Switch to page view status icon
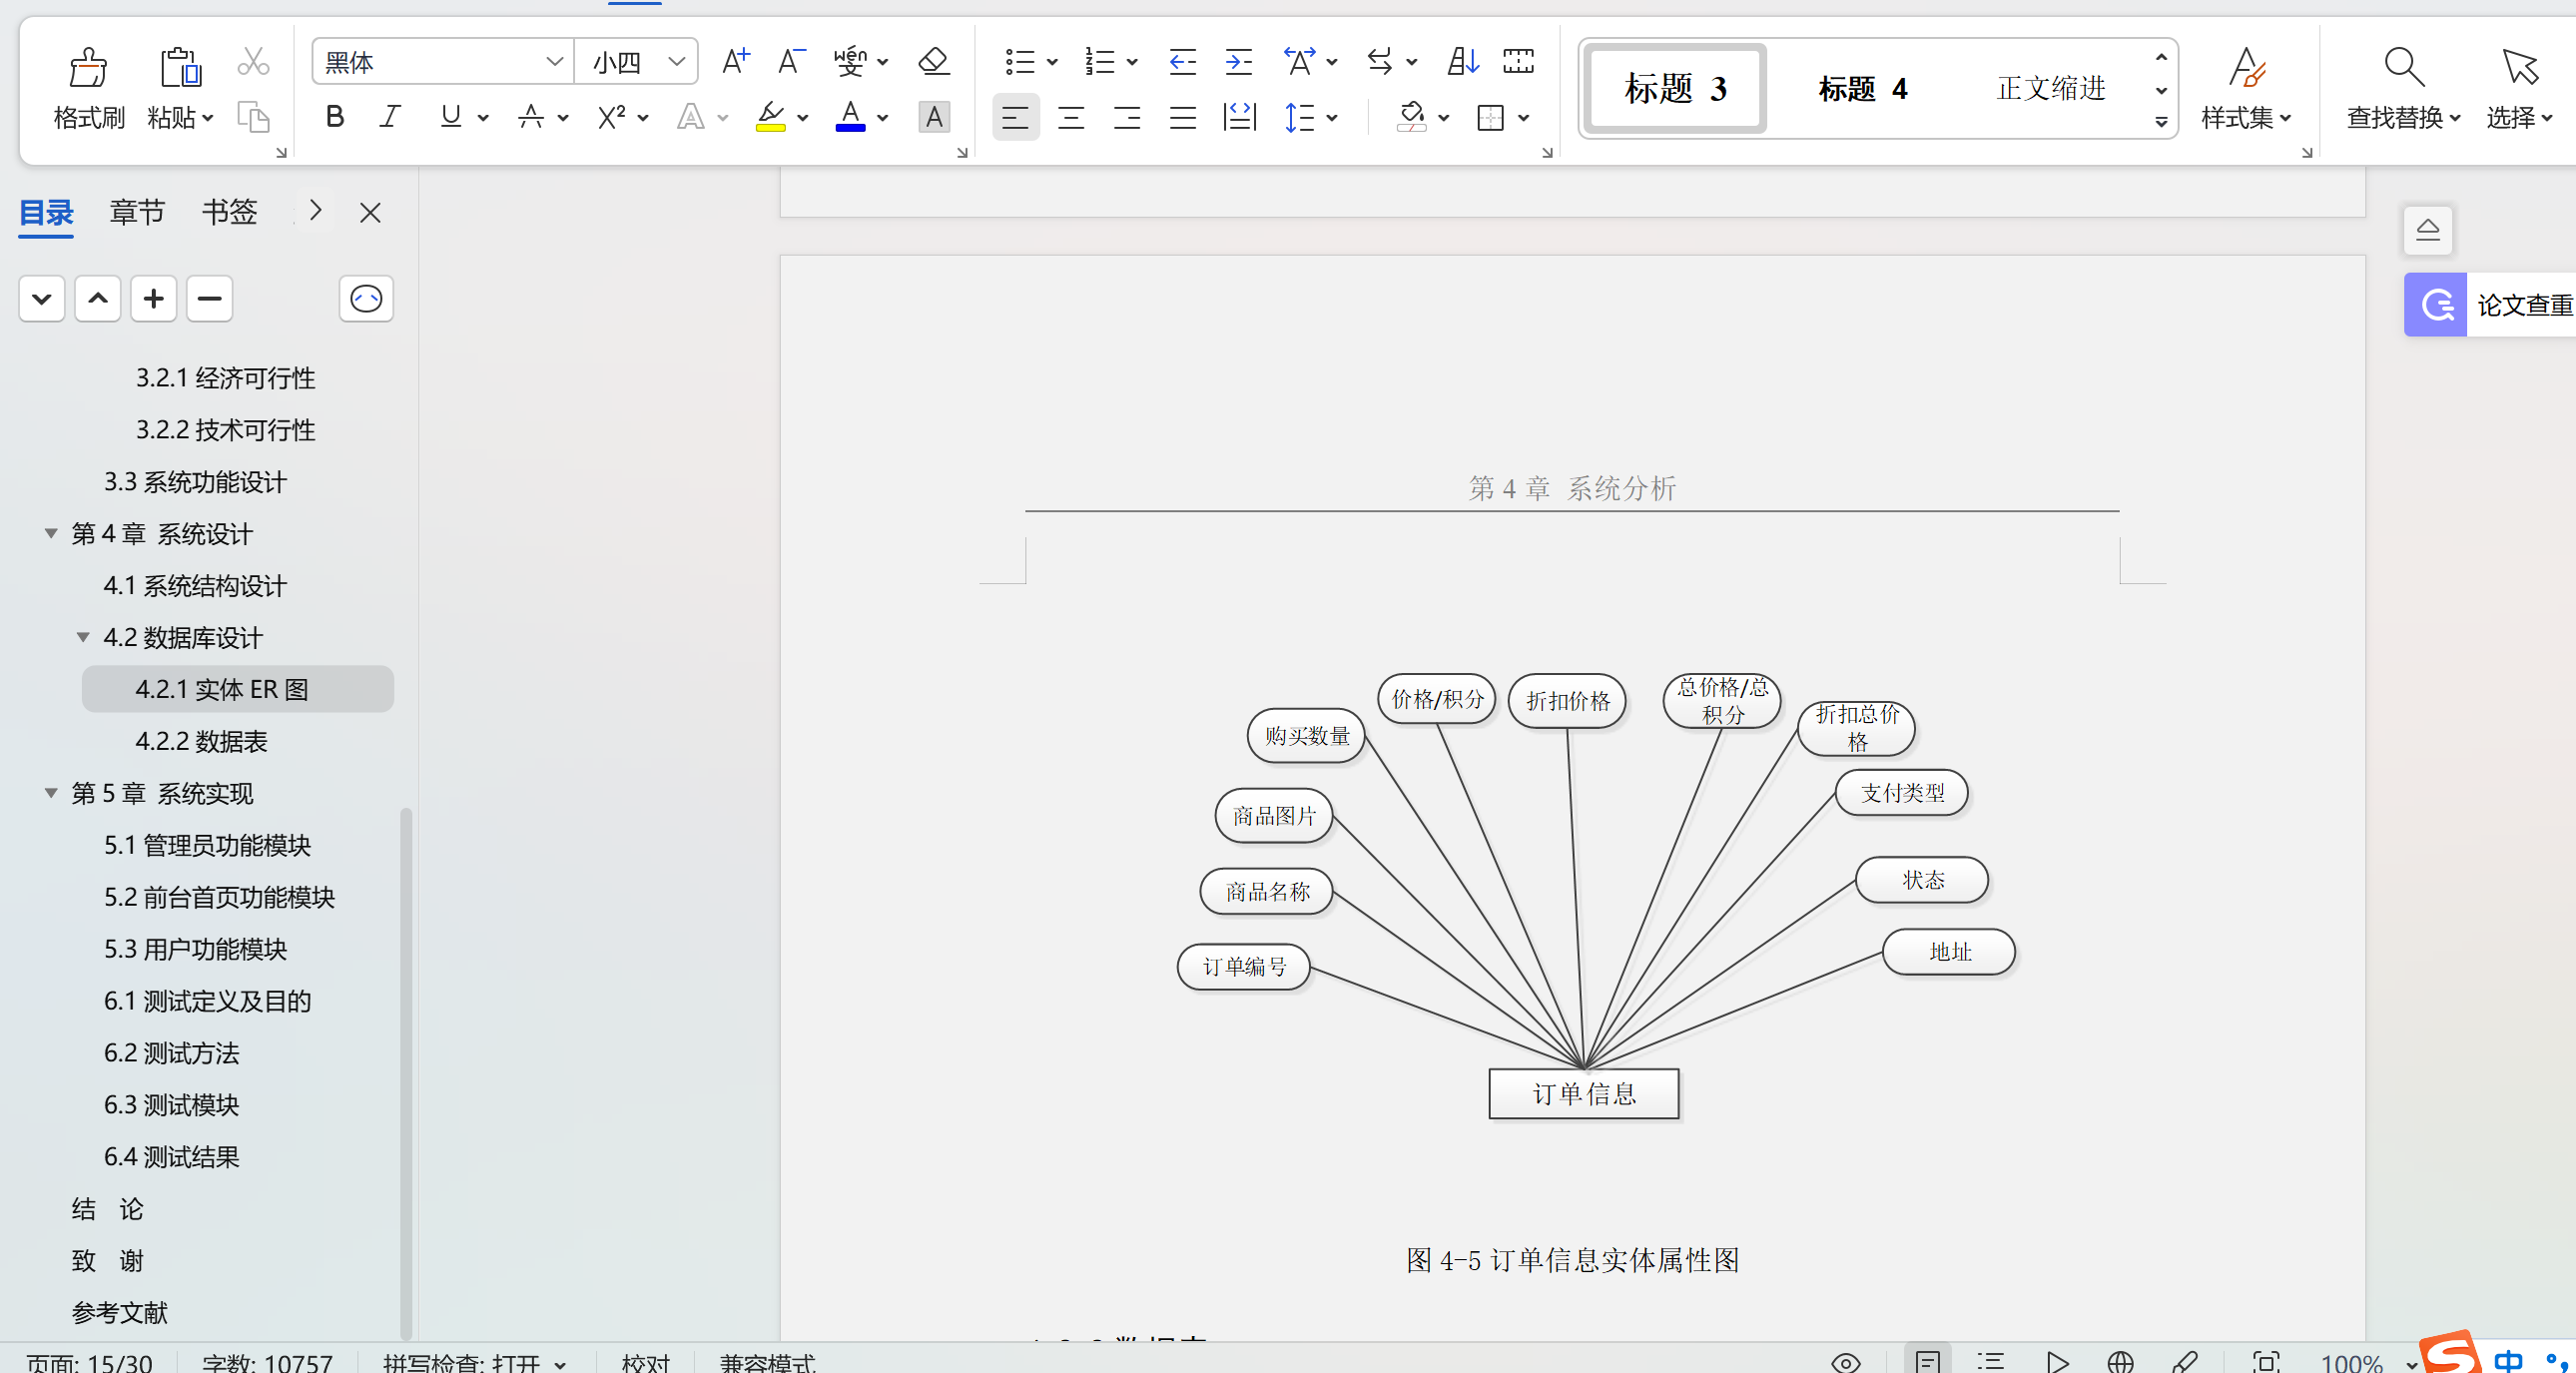This screenshot has width=2576, height=1373. pyautogui.click(x=1928, y=1361)
